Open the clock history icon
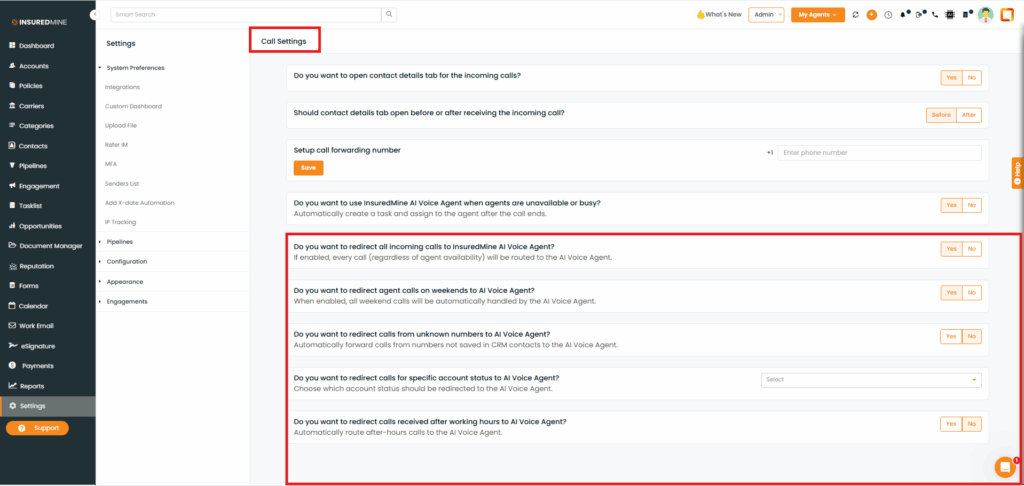Screen dimensions: 1024x486 (x=888, y=15)
